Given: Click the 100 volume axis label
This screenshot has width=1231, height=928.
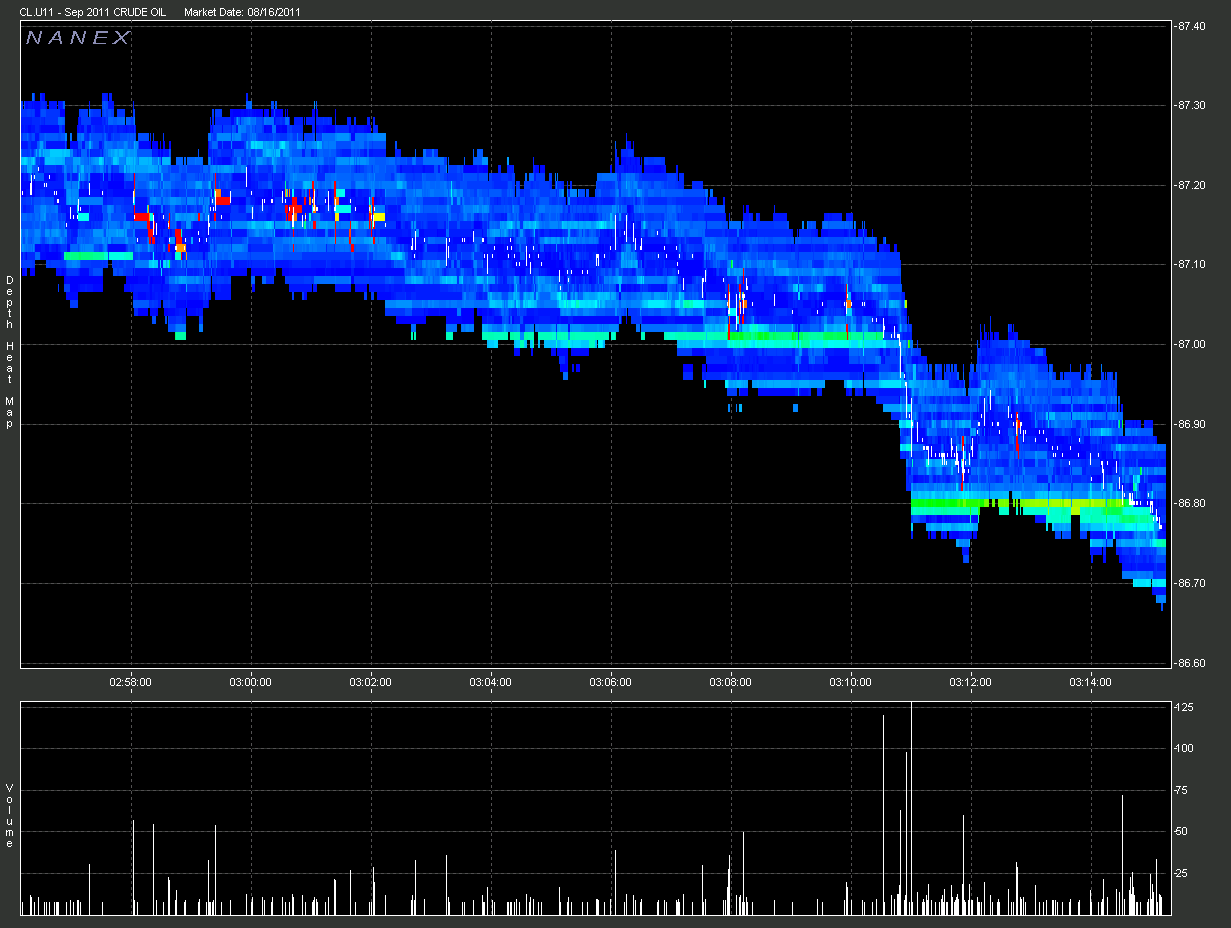Looking at the screenshot, I should (x=1185, y=748).
